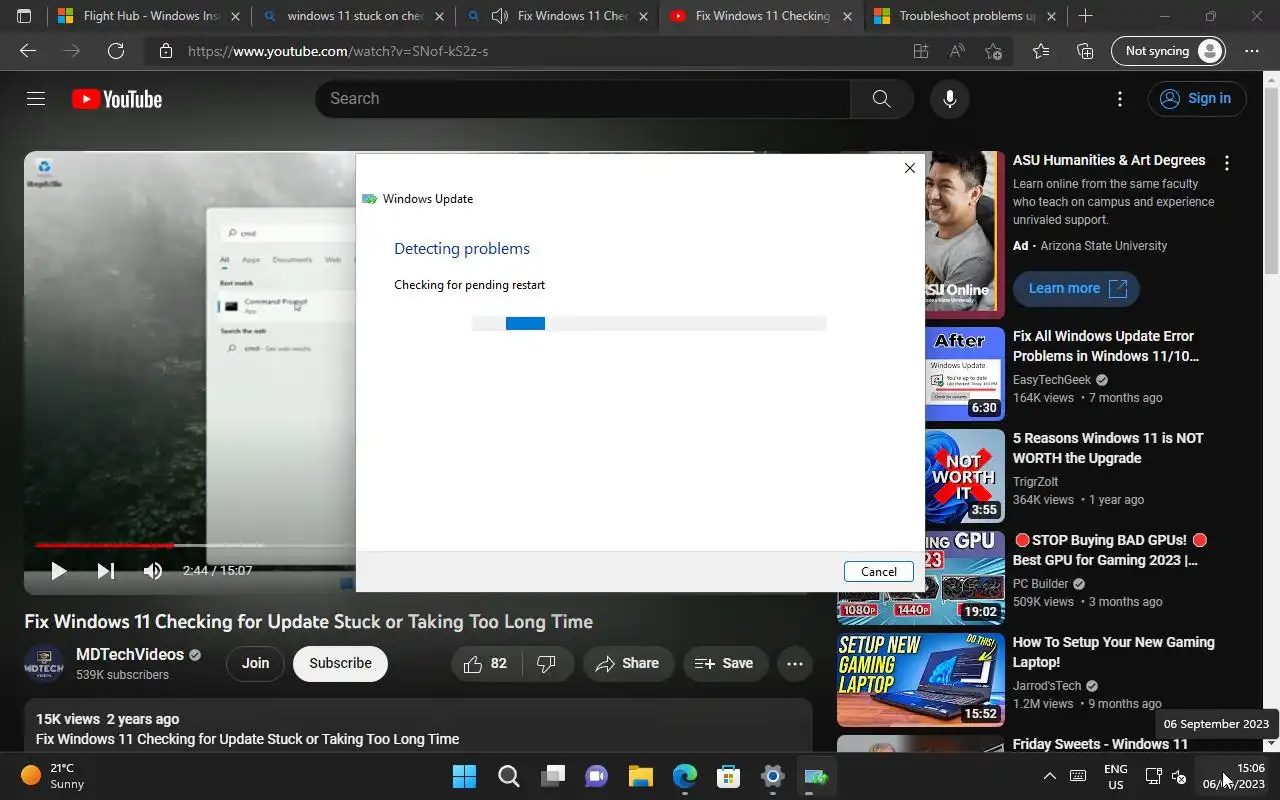Play the YouTube video
The image size is (1280, 800).
pyautogui.click(x=58, y=571)
